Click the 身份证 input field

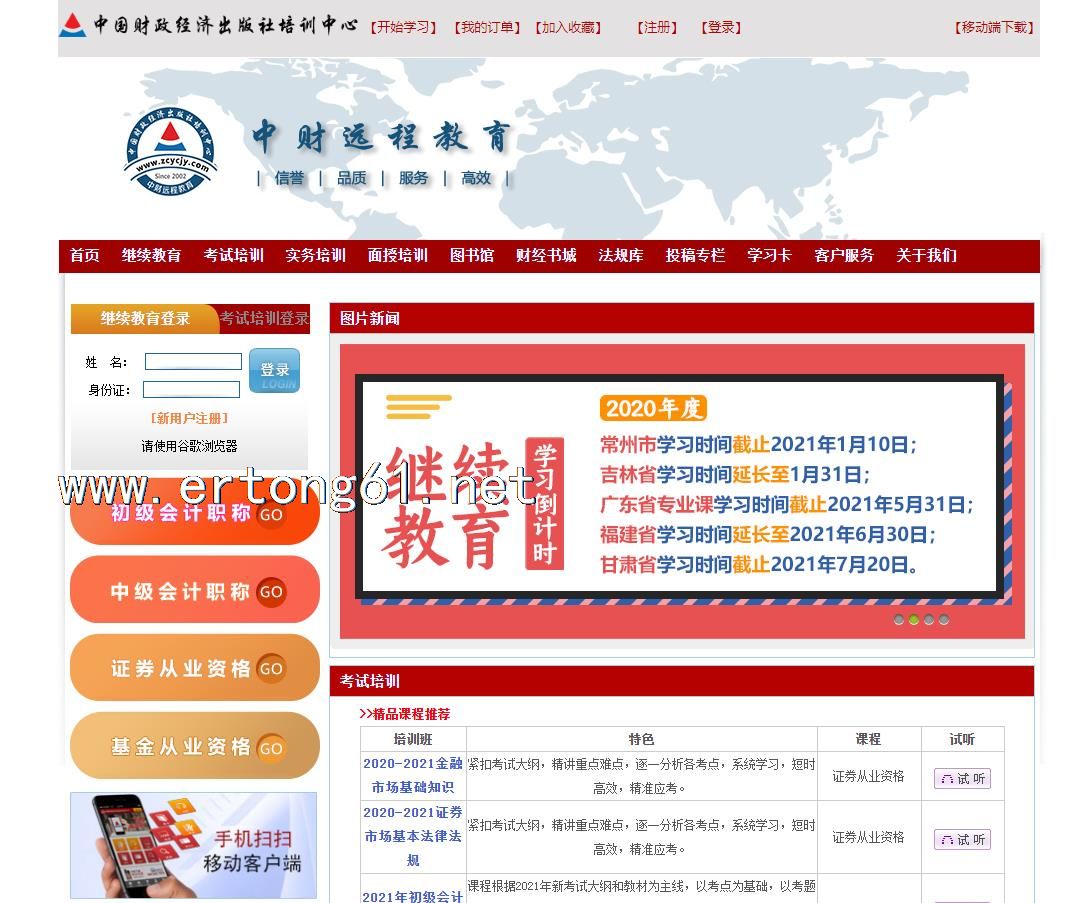[x=191, y=390]
